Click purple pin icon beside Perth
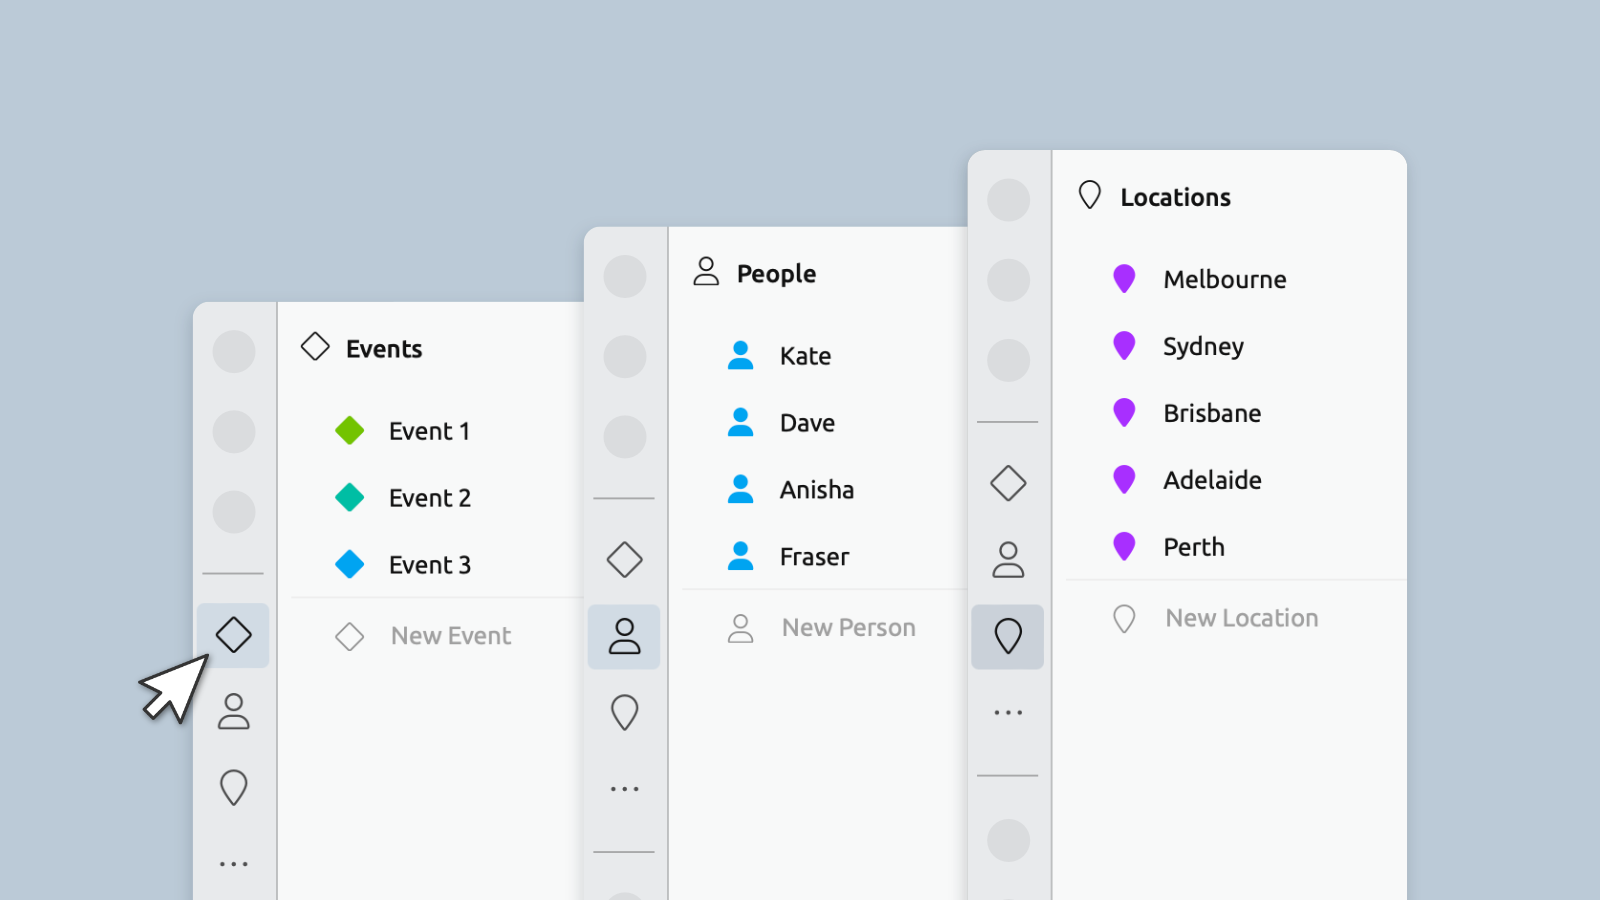Image resolution: width=1600 pixels, height=900 pixels. click(1124, 547)
